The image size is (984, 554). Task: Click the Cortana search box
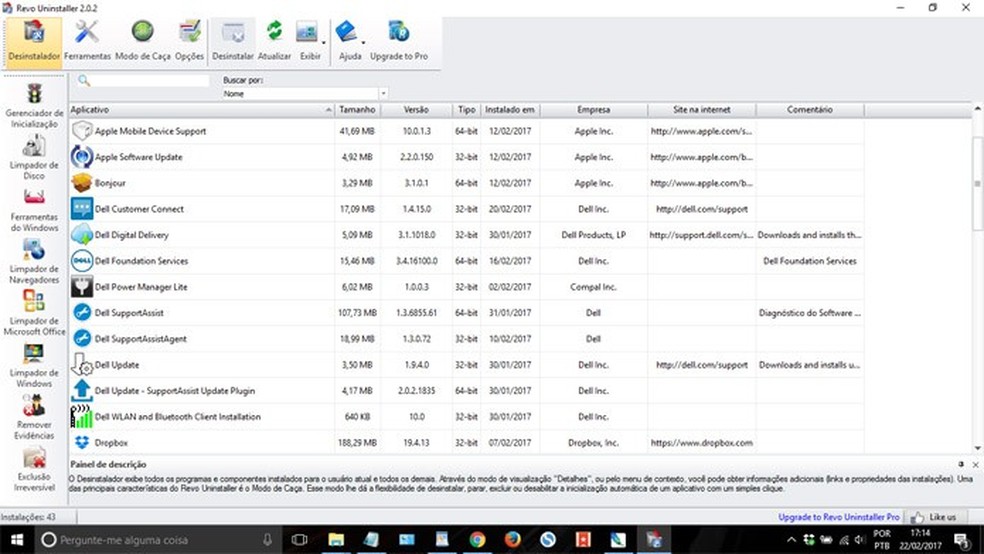coord(157,540)
